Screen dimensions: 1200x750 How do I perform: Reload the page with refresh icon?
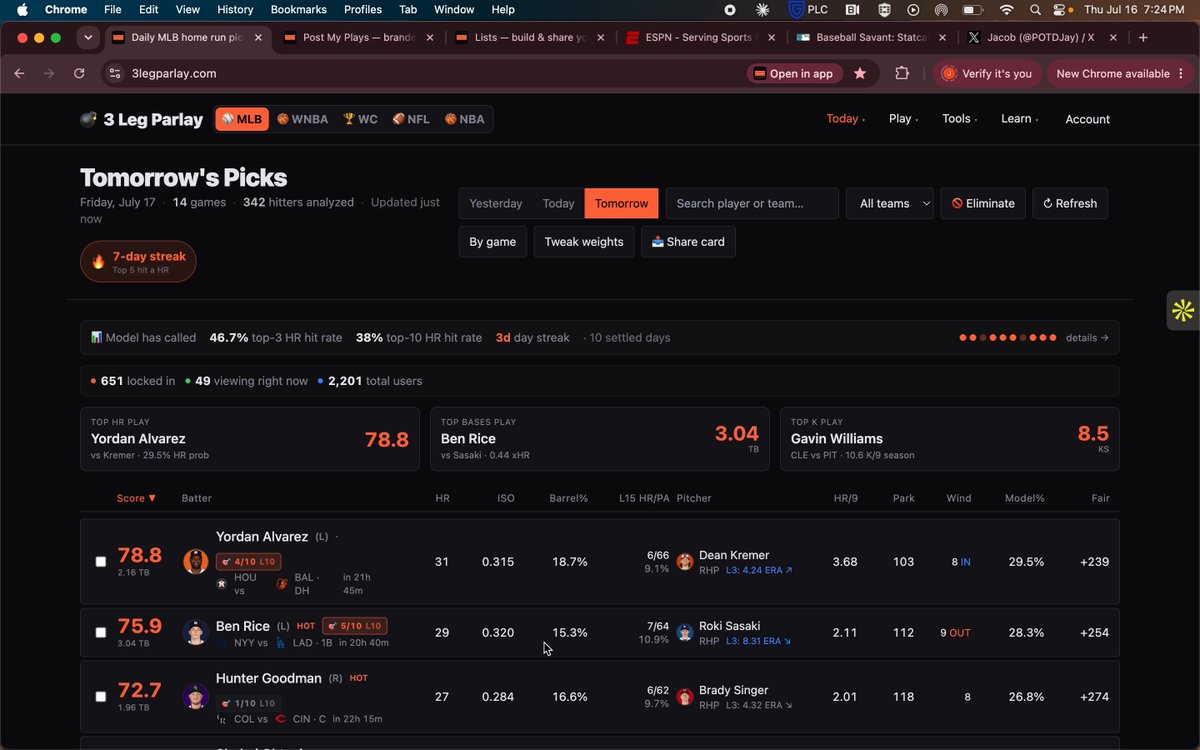pyautogui.click(x=79, y=73)
